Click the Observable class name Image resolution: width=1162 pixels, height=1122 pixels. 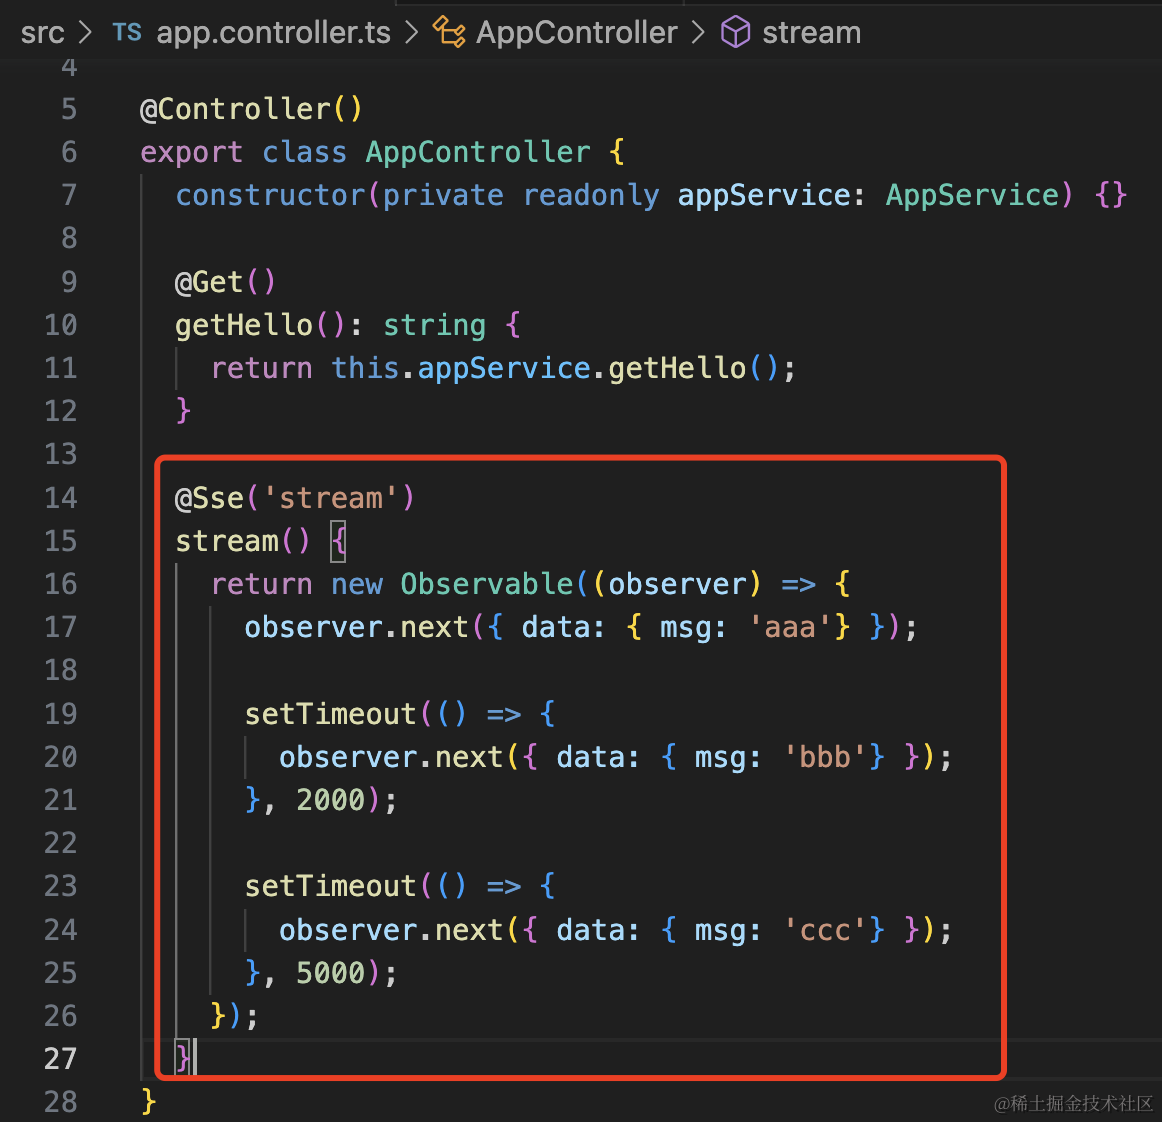click(x=487, y=584)
